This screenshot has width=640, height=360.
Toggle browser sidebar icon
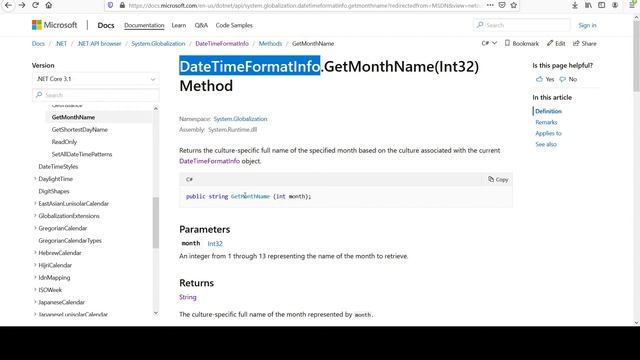click(x=602, y=5)
